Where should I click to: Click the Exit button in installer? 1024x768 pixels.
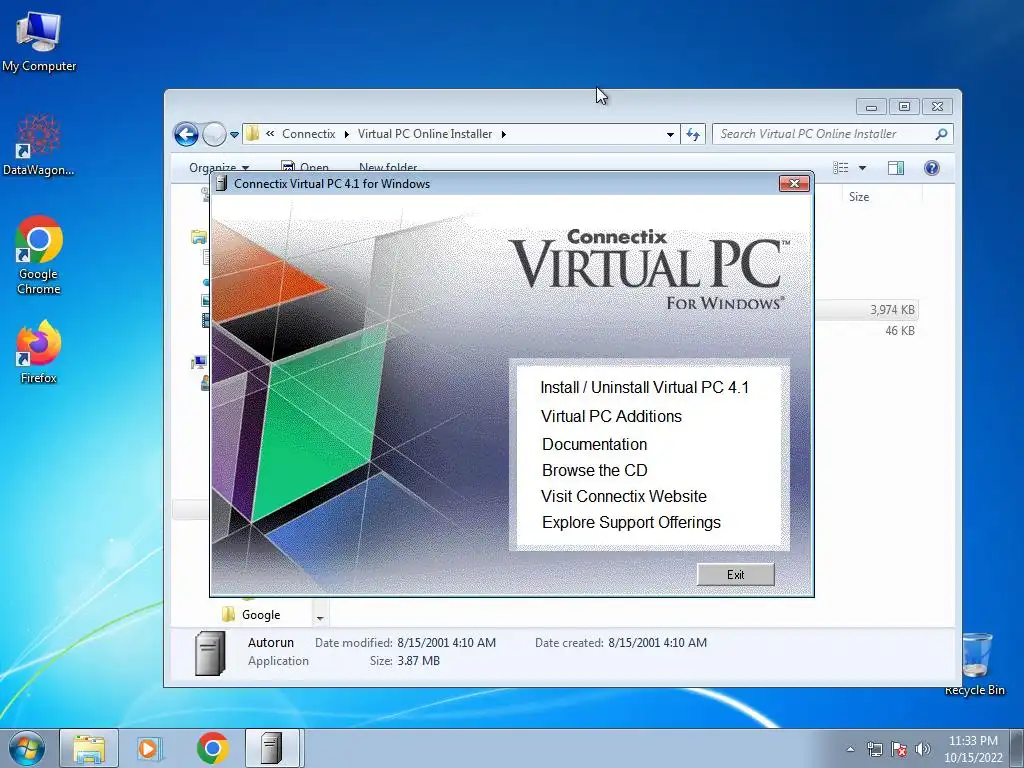pos(735,575)
